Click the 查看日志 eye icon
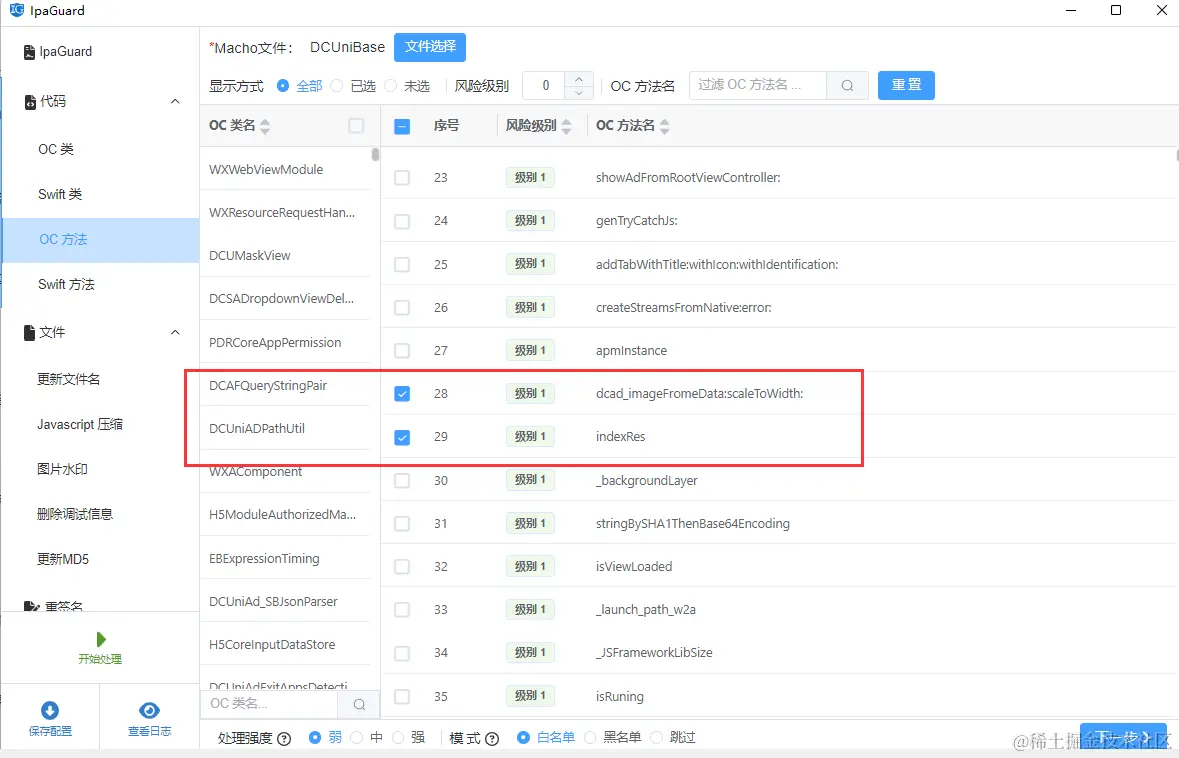The height and width of the screenshot is (758, 1179). coord(149,711)
